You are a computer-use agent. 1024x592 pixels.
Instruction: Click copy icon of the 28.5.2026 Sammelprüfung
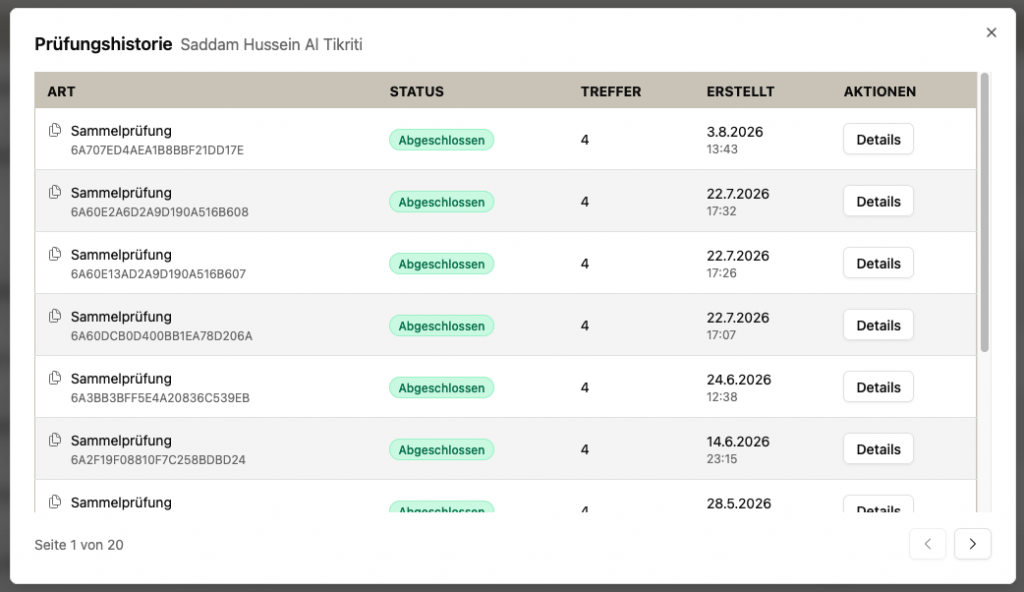pyautogui.click(x=55, y=502)
